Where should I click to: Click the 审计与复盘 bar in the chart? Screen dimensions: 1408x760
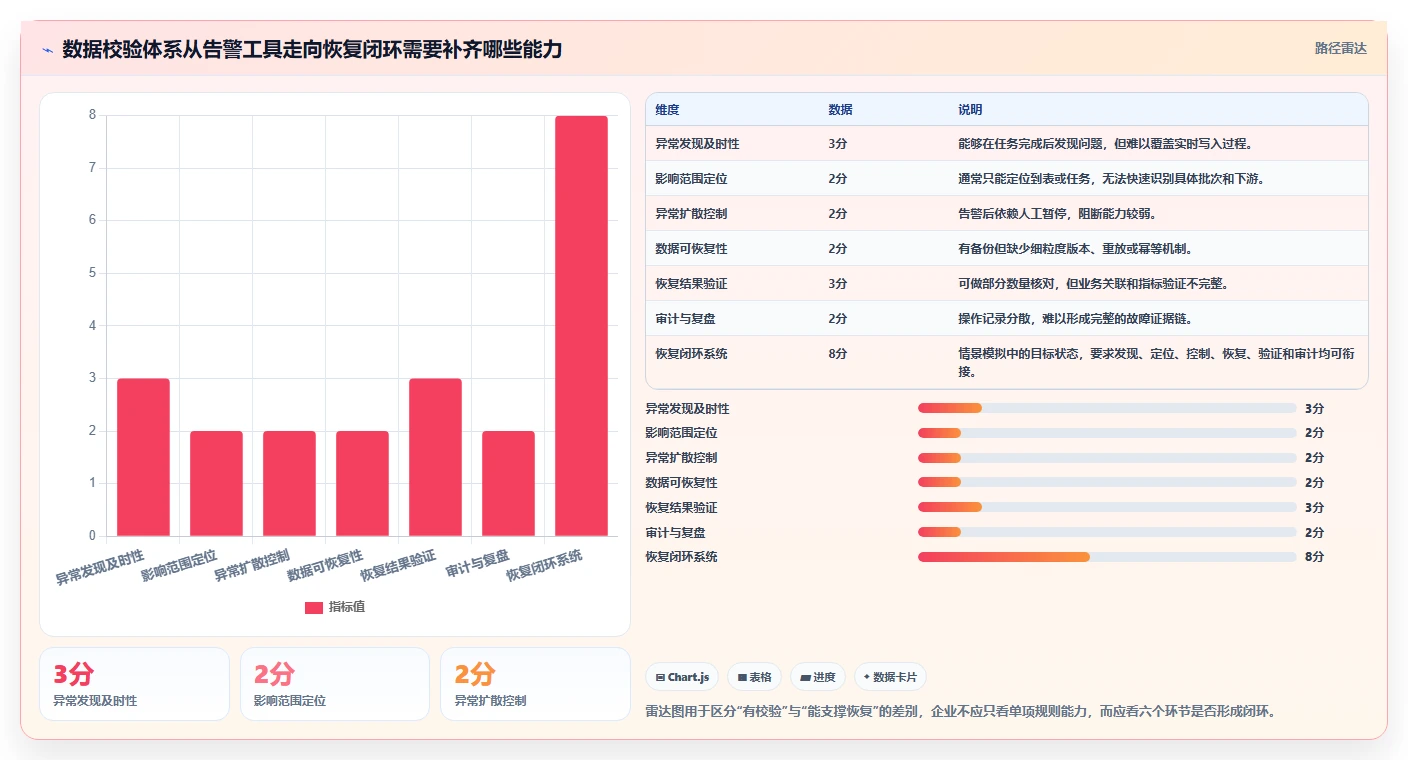[508, 483]
